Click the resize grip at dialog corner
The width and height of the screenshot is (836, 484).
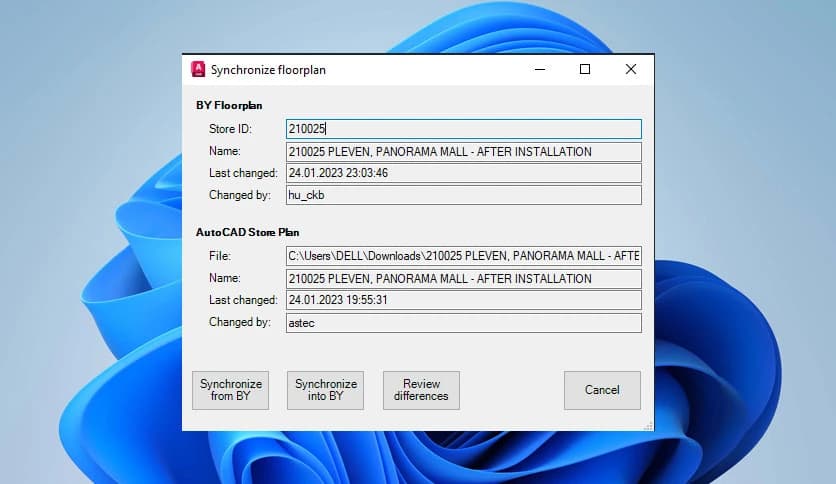(x=649, y=426)
